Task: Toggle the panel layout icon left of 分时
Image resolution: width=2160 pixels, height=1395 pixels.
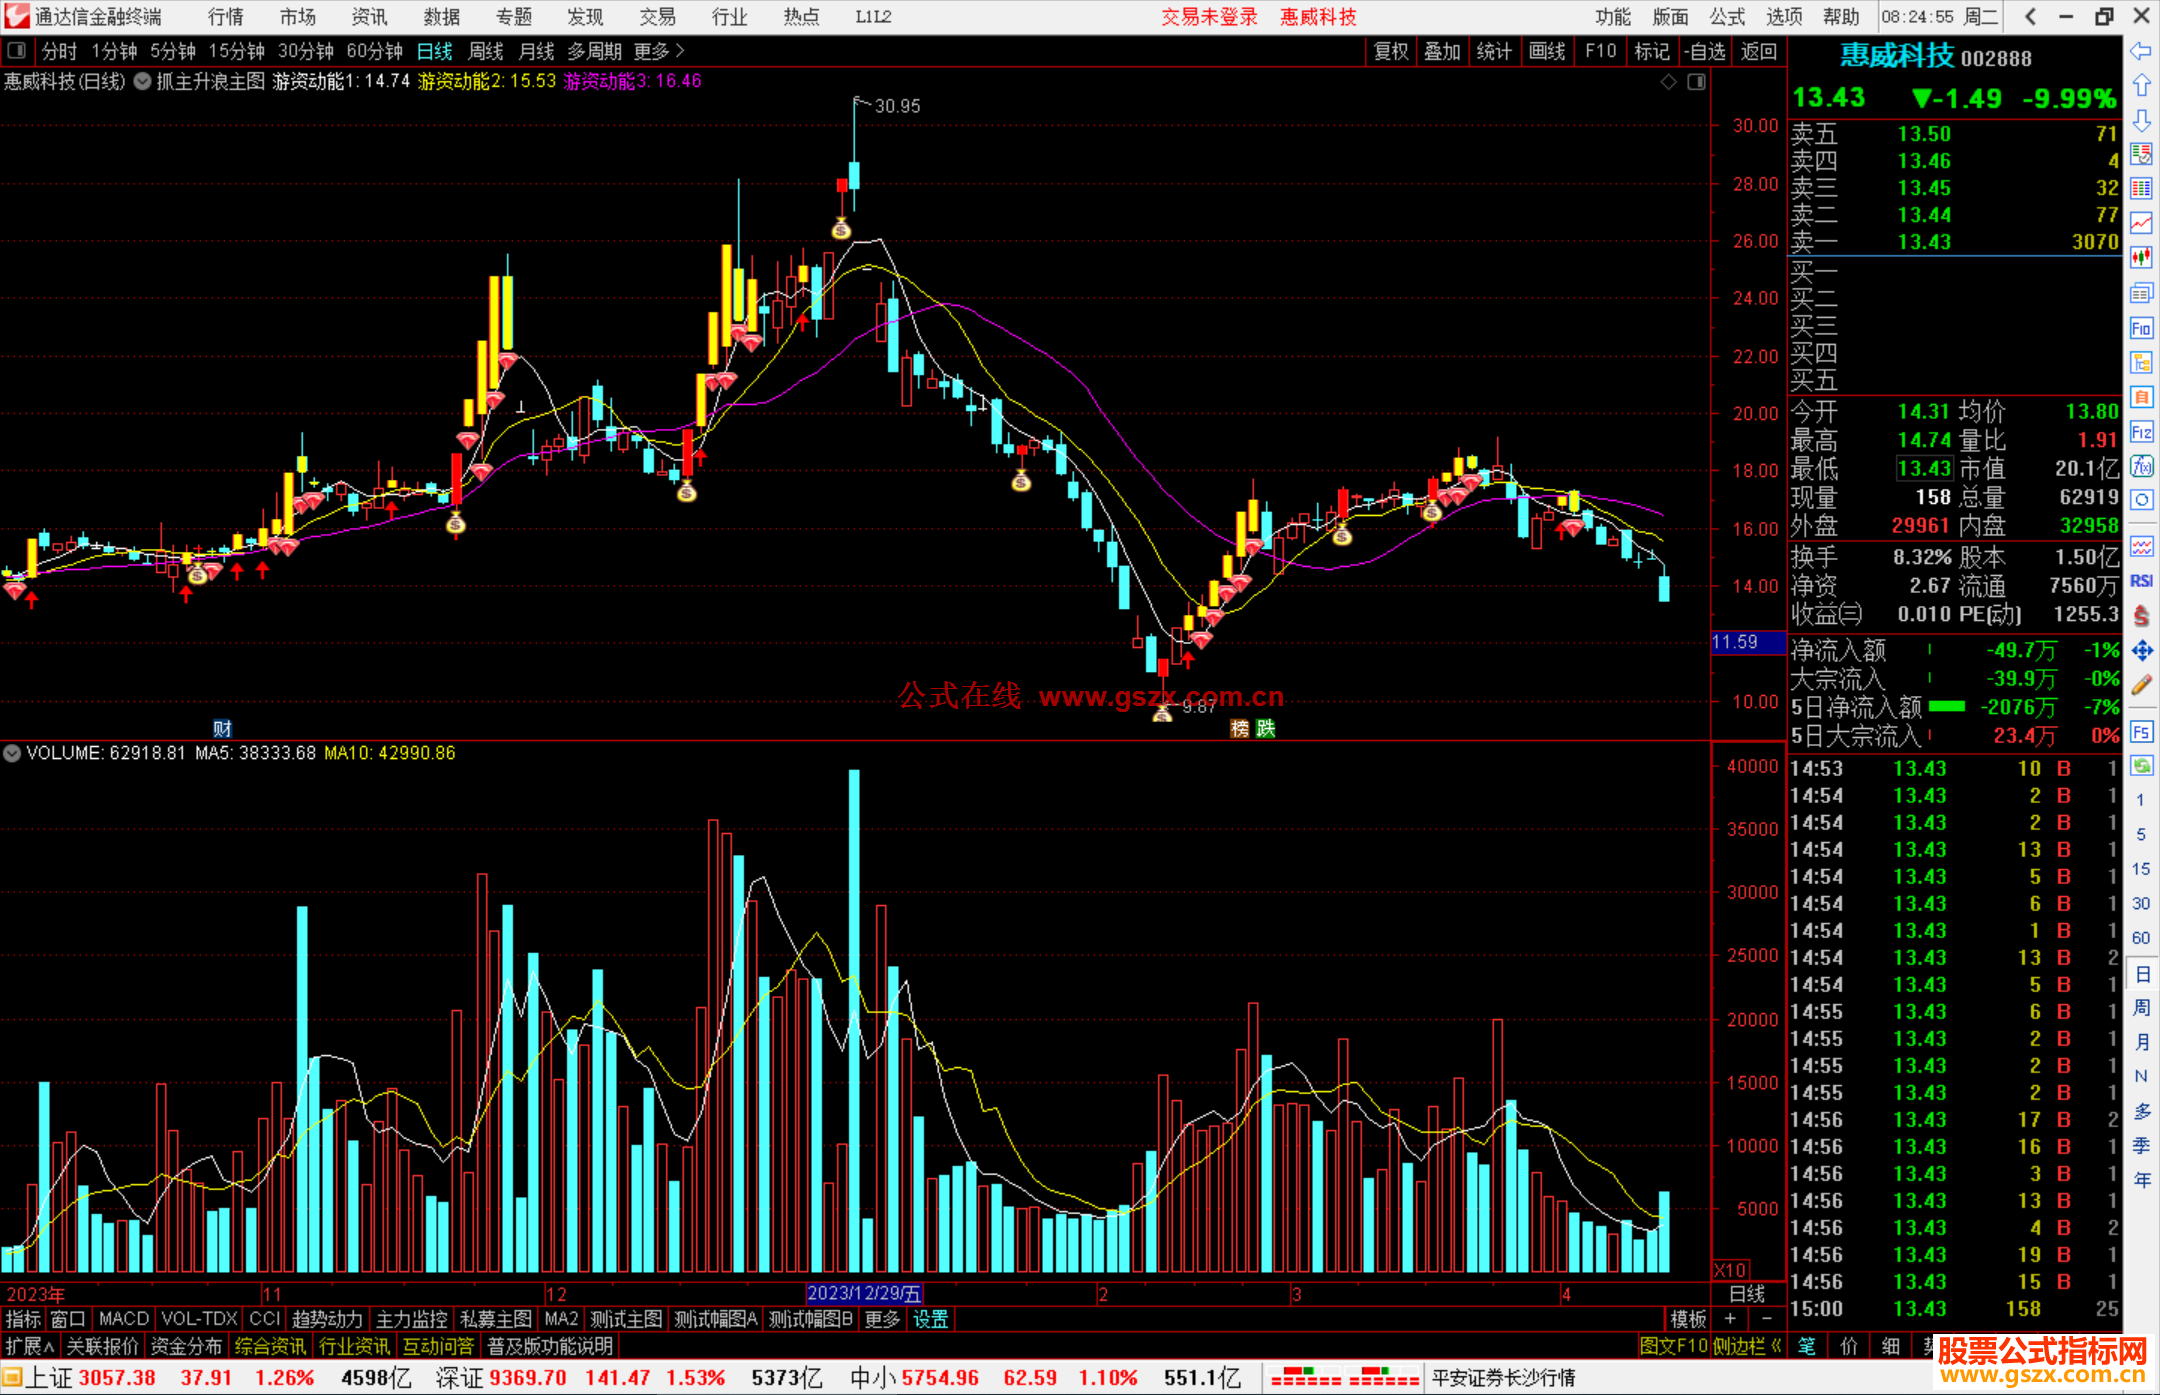Action: tap(16, 50)
